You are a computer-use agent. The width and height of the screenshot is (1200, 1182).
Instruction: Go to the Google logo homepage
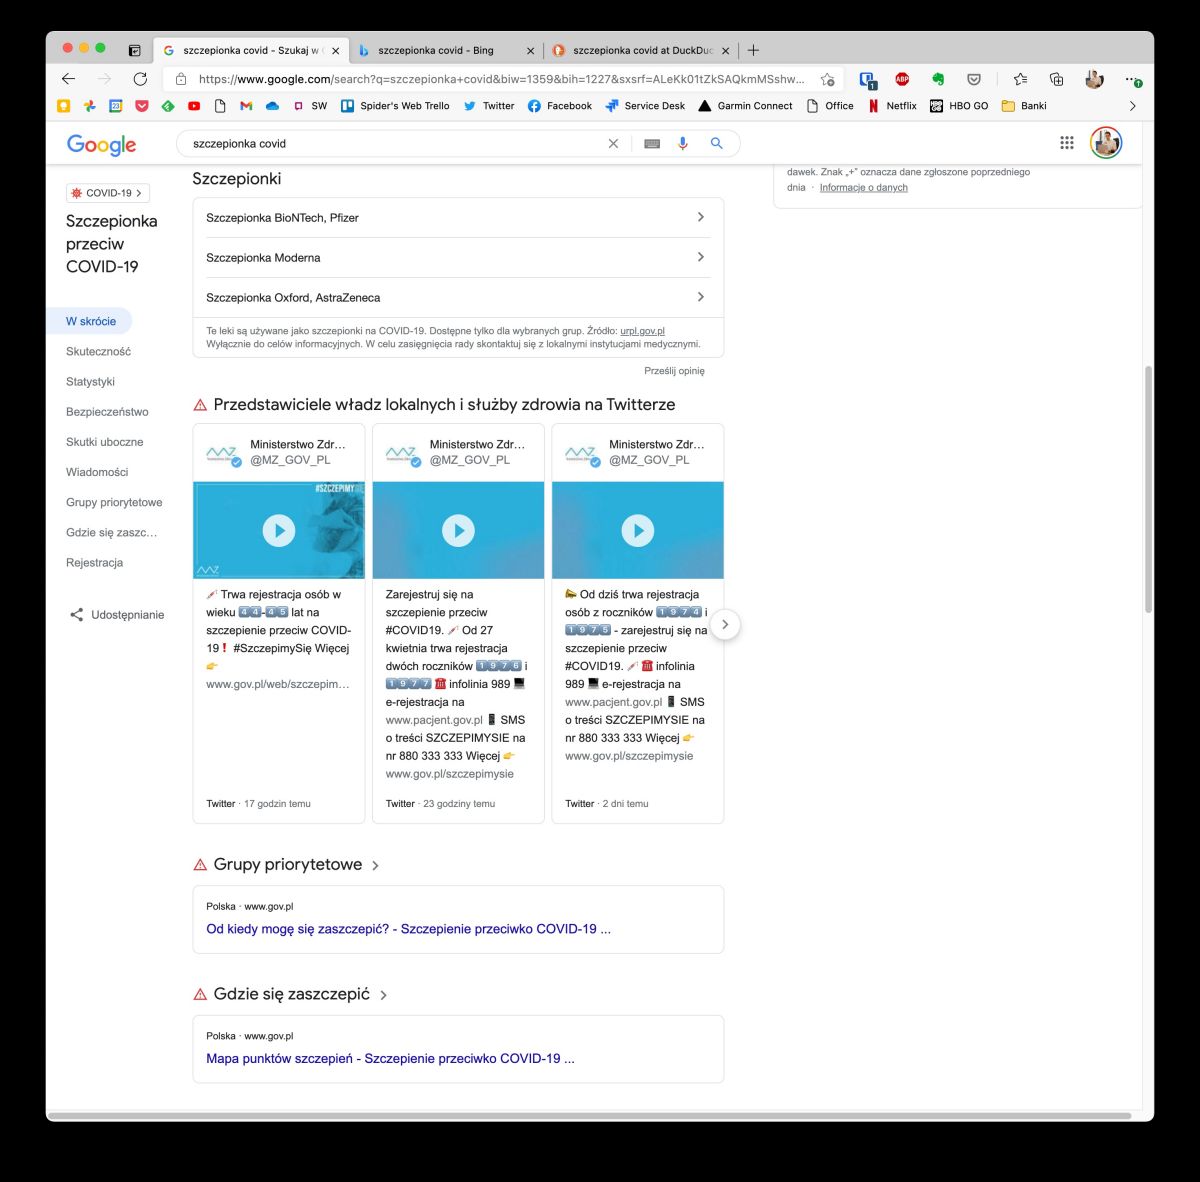[101, 145]
